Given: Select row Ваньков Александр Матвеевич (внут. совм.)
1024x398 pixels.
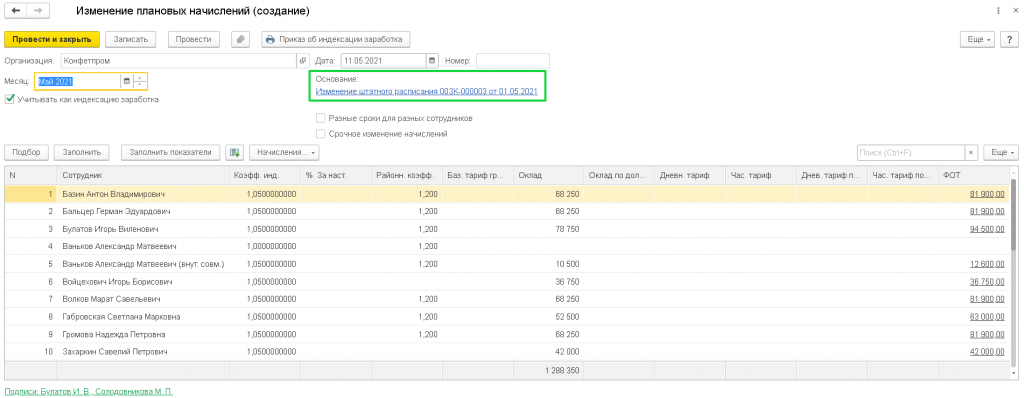Looking at the screenshot, I should pyautogui.click(x=507, y=264).
